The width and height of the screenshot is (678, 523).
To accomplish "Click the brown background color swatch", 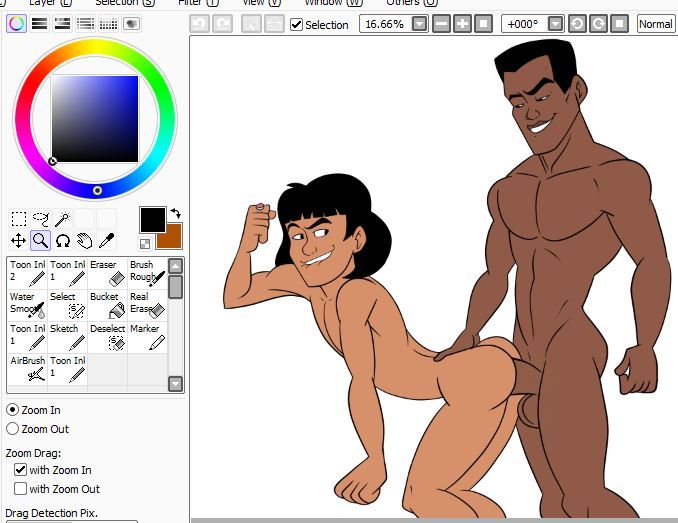I will 170,237.
